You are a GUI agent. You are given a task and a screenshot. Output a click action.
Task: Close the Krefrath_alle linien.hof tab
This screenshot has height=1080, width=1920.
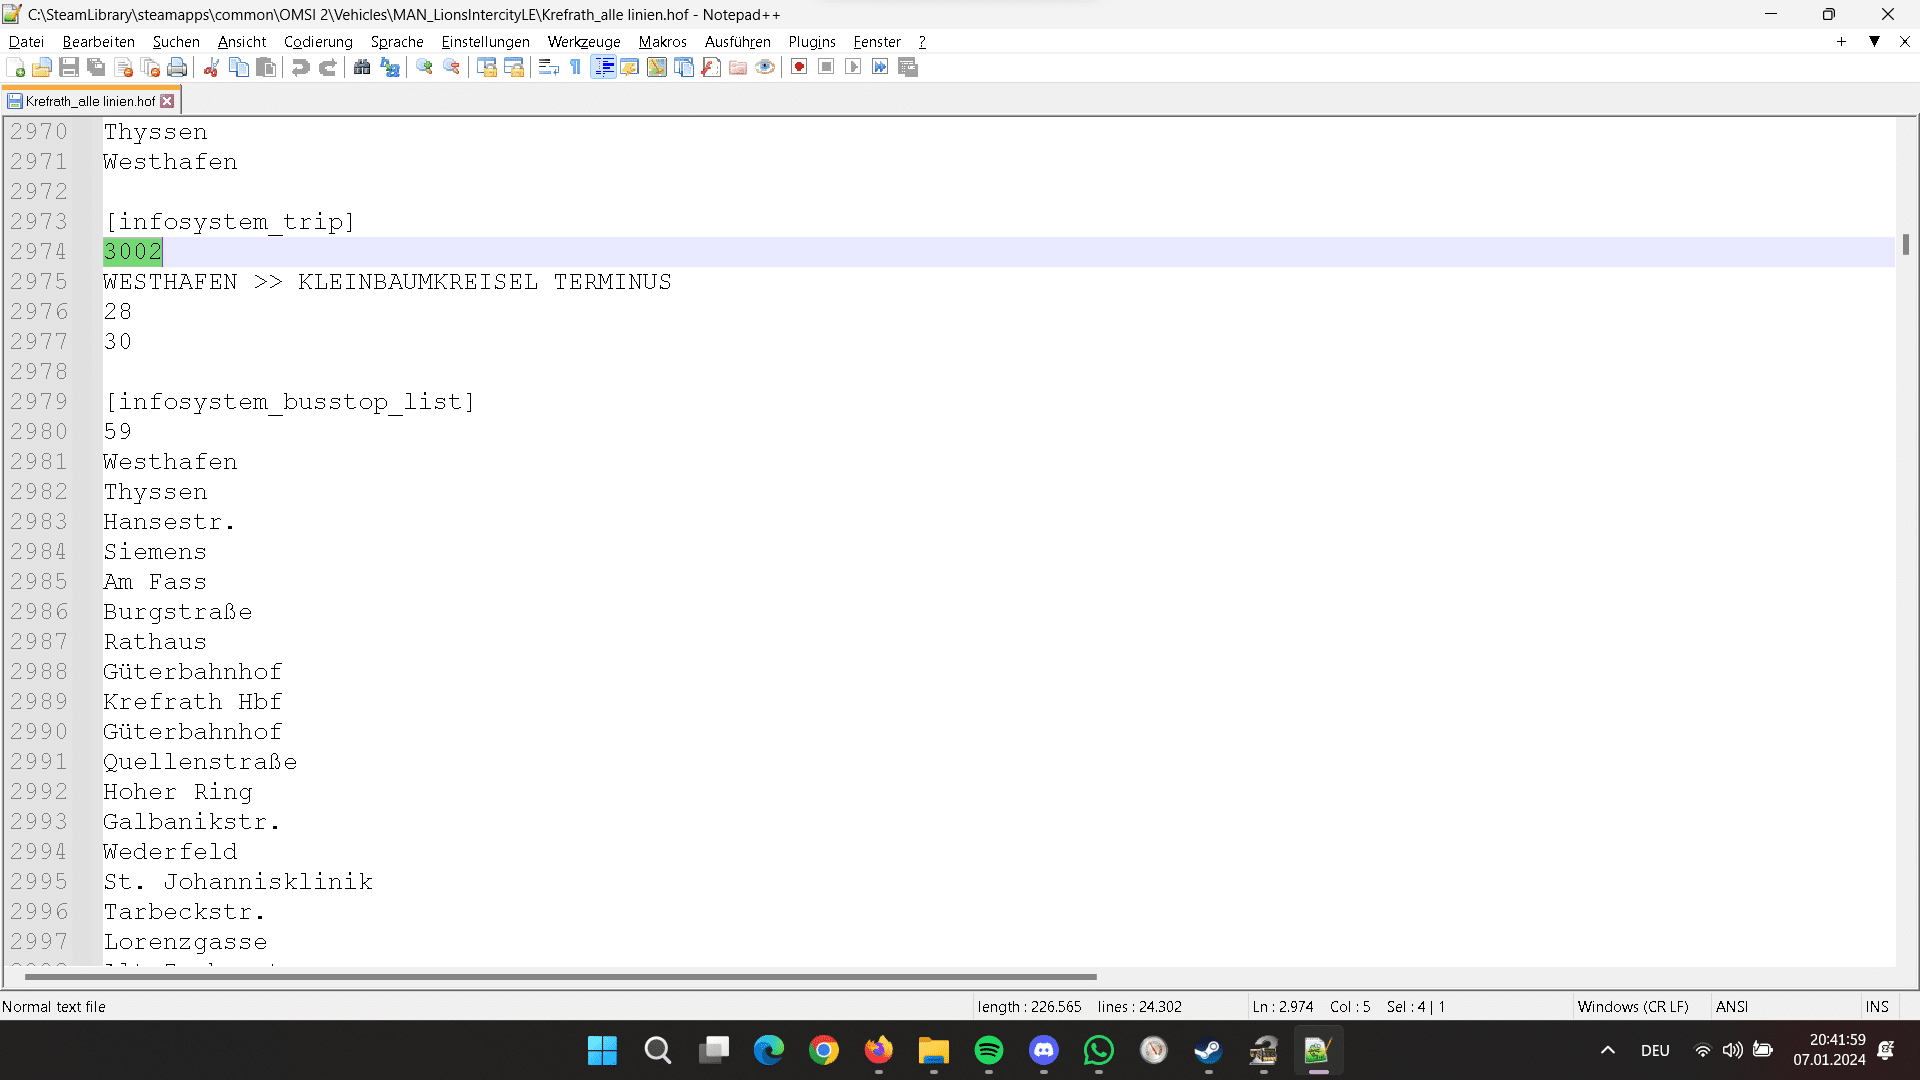click(167, 101)
